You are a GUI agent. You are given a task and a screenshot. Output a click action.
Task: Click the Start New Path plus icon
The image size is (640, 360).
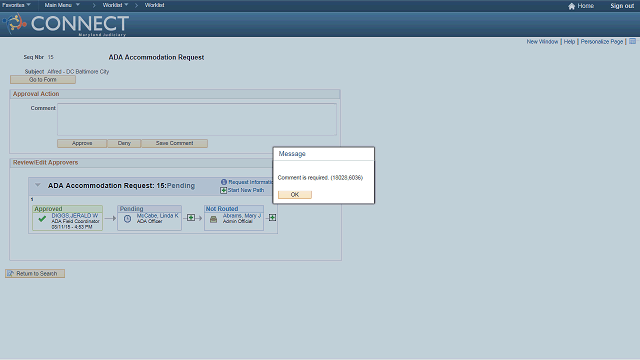point(223,190)
